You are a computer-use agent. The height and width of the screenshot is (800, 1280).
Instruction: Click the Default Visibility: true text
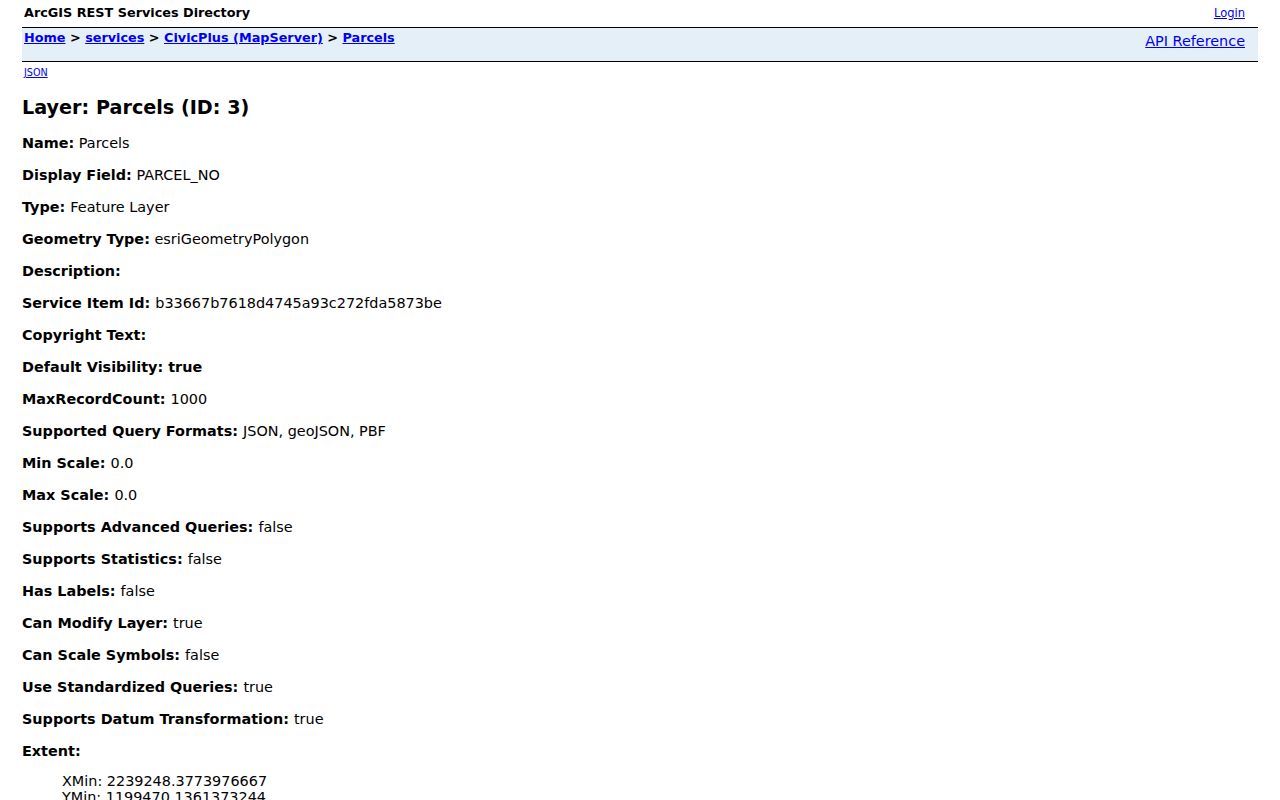tap(112, 367)
